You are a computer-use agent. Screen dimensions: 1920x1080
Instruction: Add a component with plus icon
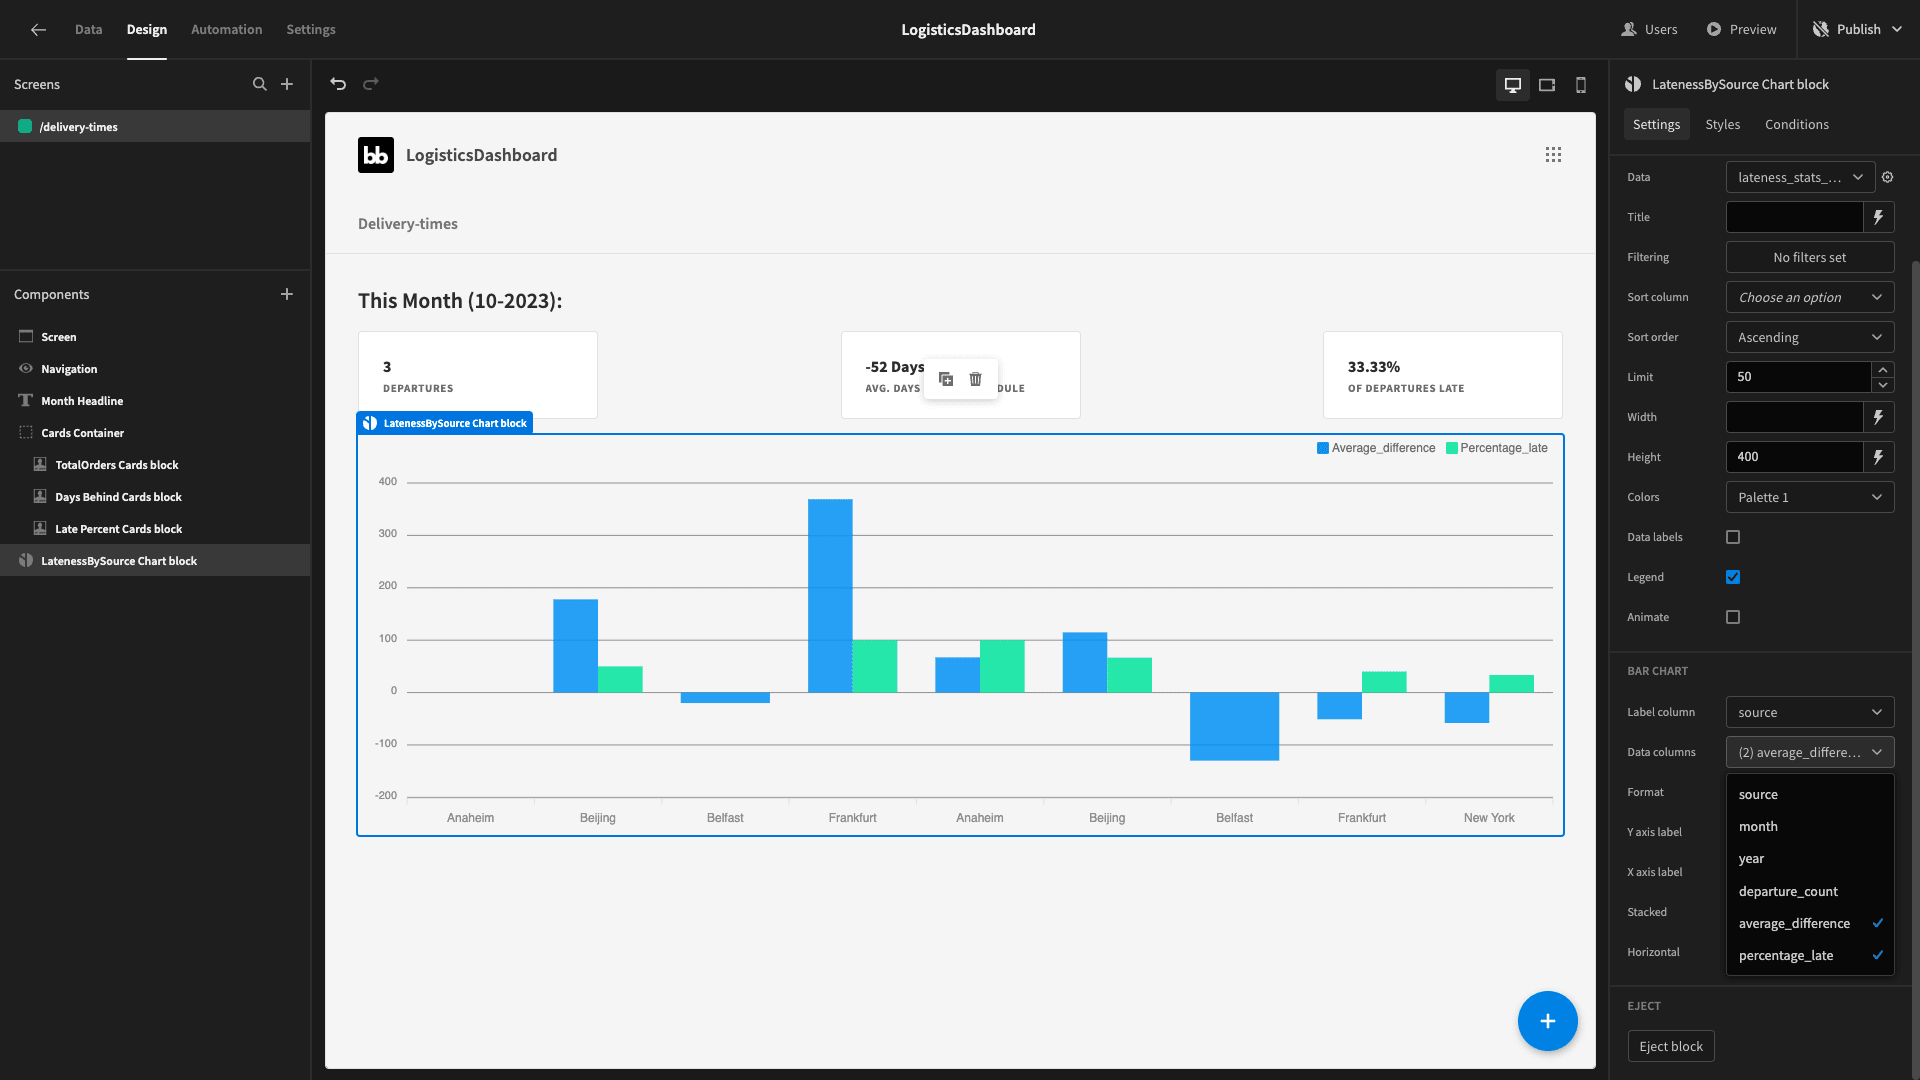pyautogui.click(x=287, y=294)
